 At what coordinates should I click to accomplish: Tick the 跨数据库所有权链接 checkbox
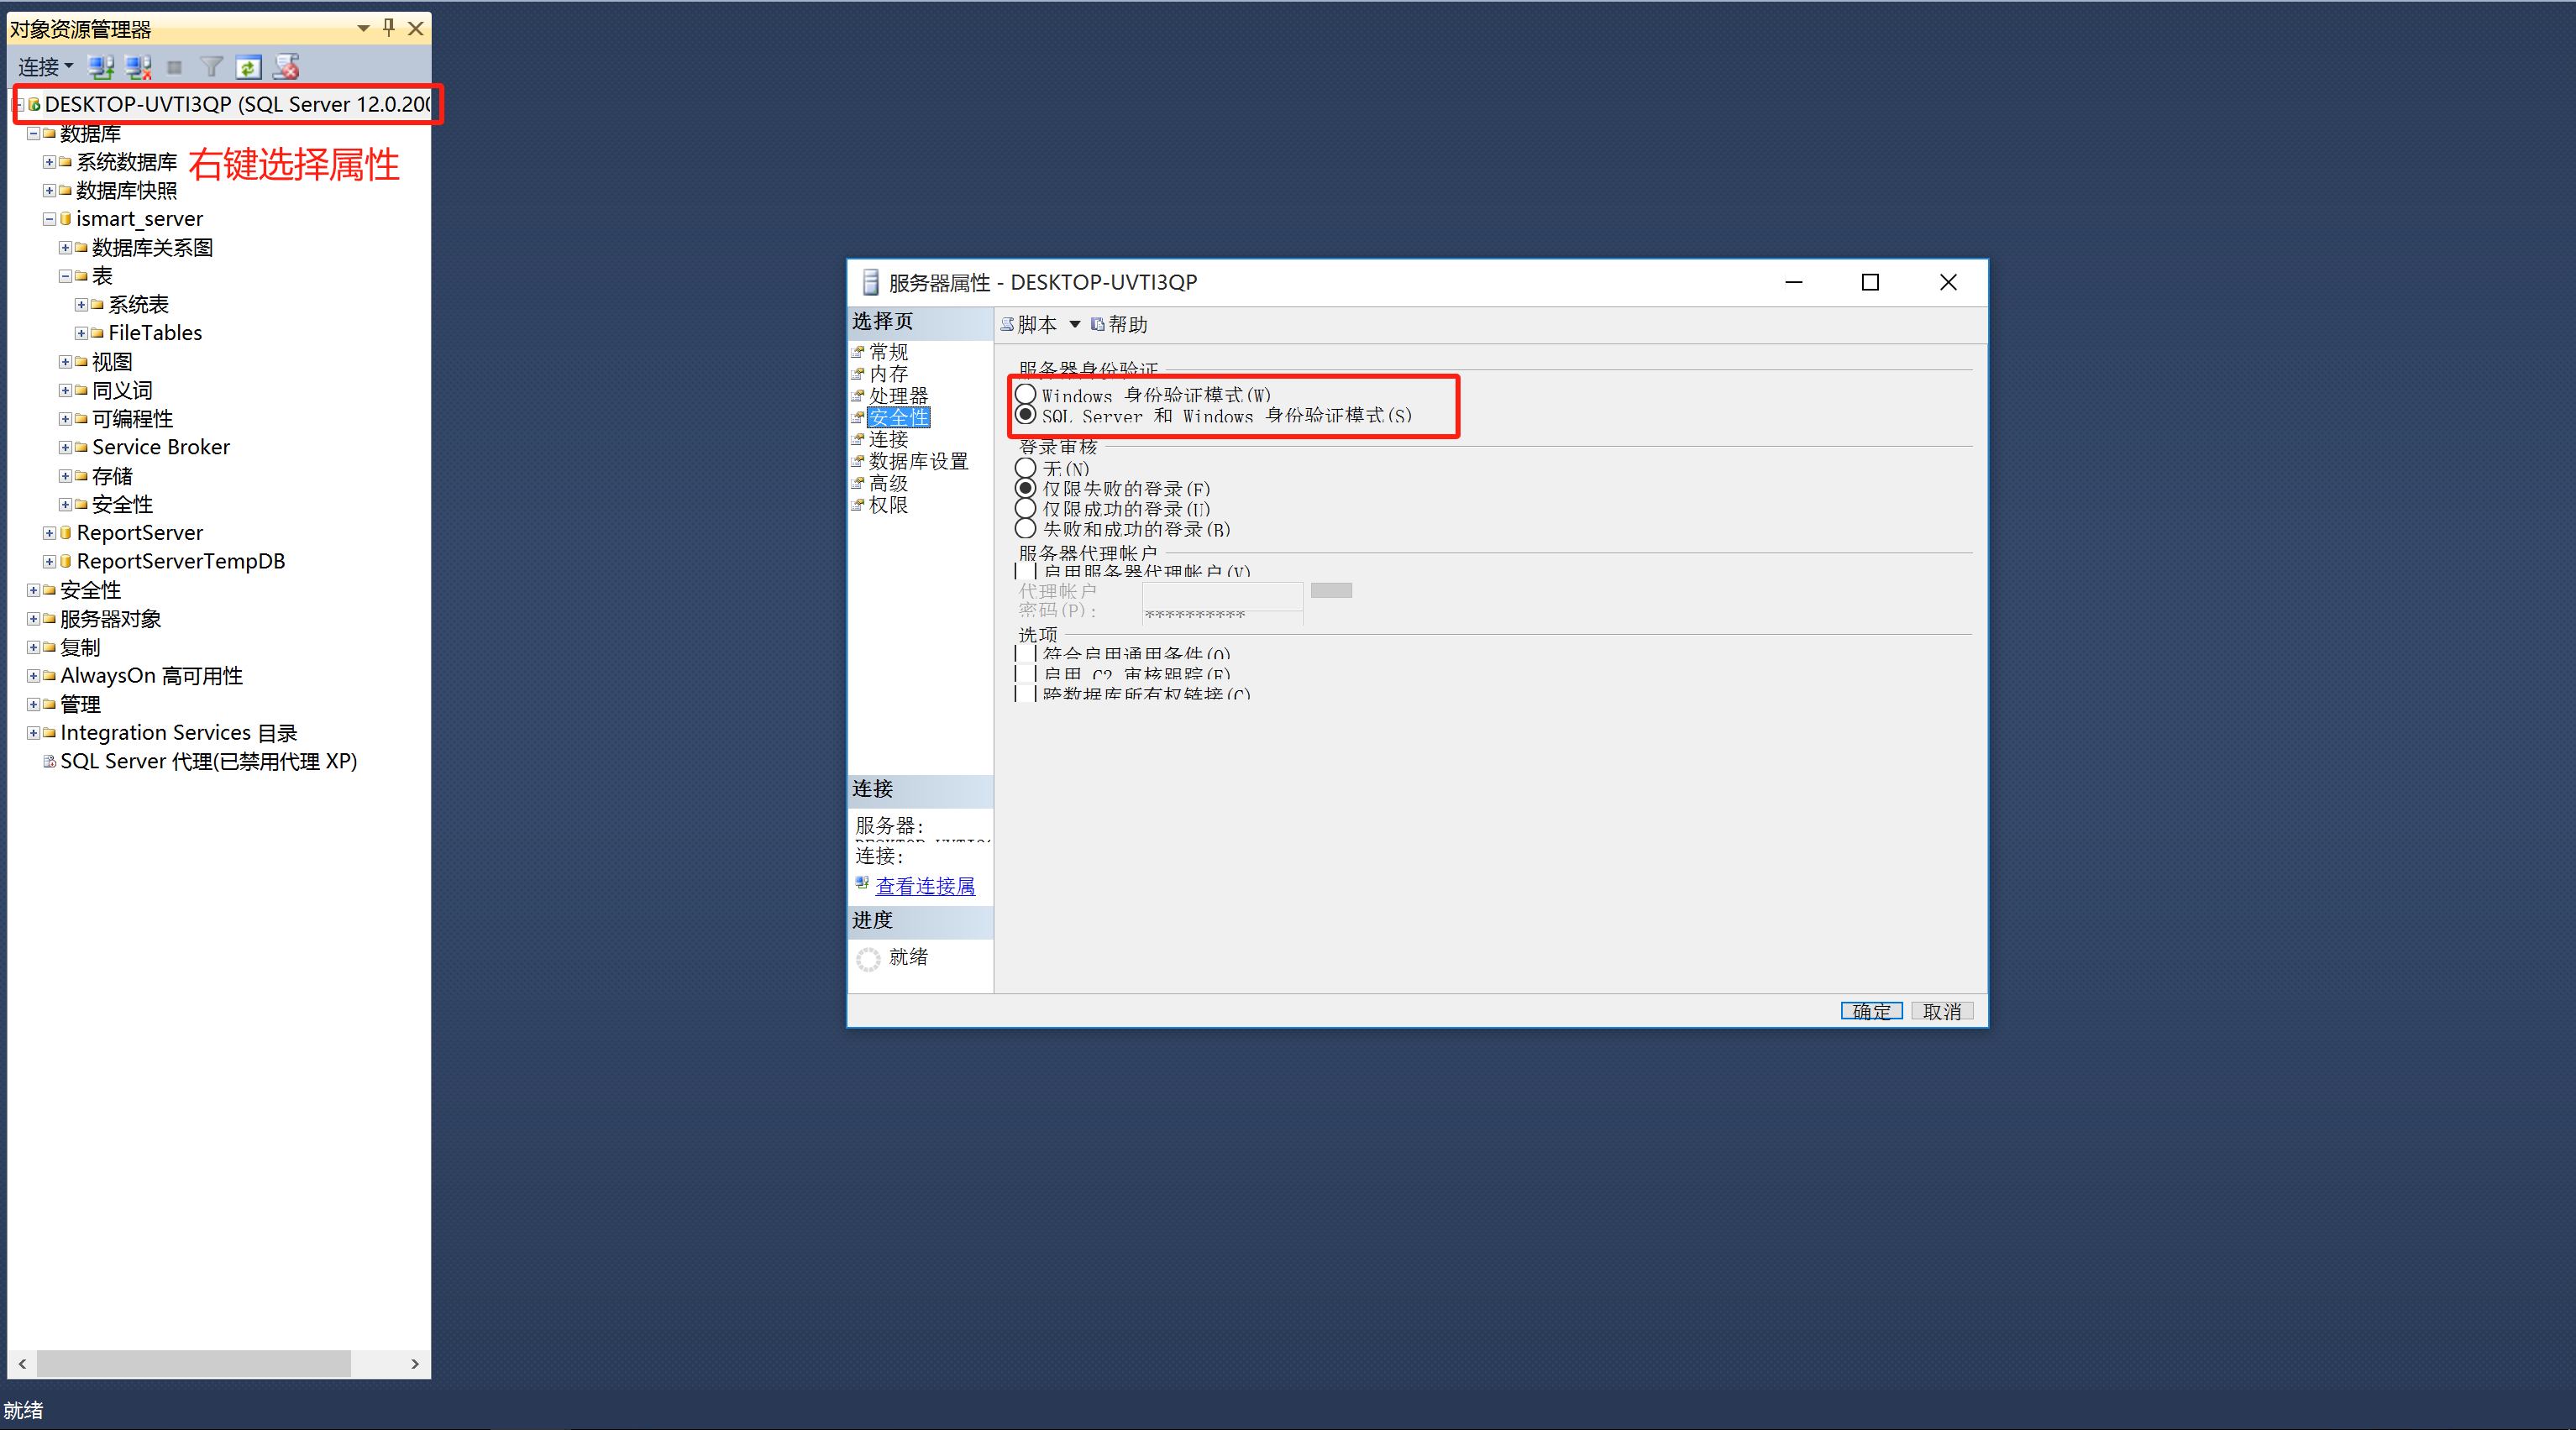(x=1026, y=693)
